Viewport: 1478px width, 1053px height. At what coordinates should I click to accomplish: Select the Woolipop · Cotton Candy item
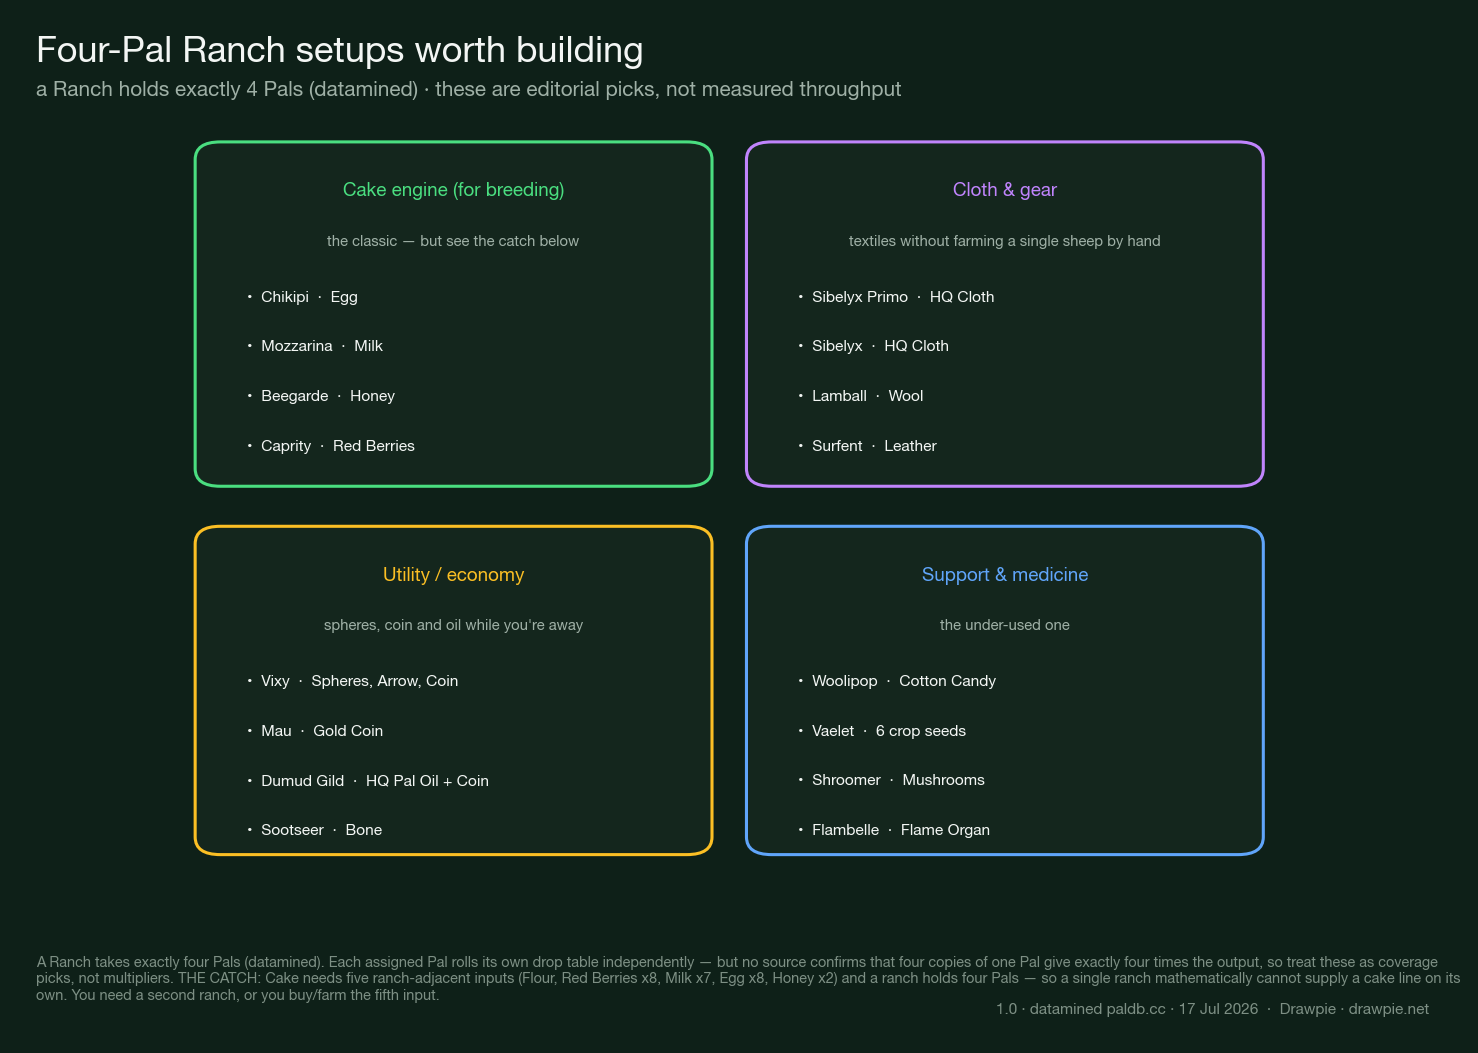(897, 681)
